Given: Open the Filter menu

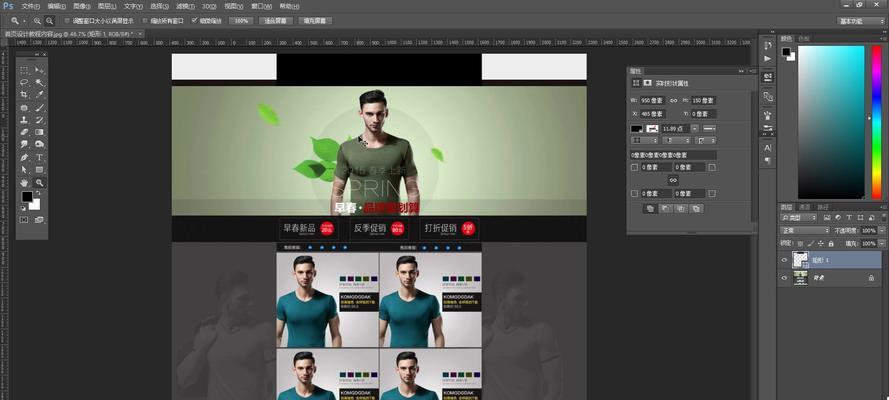Looking at the screenshot, I should click(x=185, y=6).
